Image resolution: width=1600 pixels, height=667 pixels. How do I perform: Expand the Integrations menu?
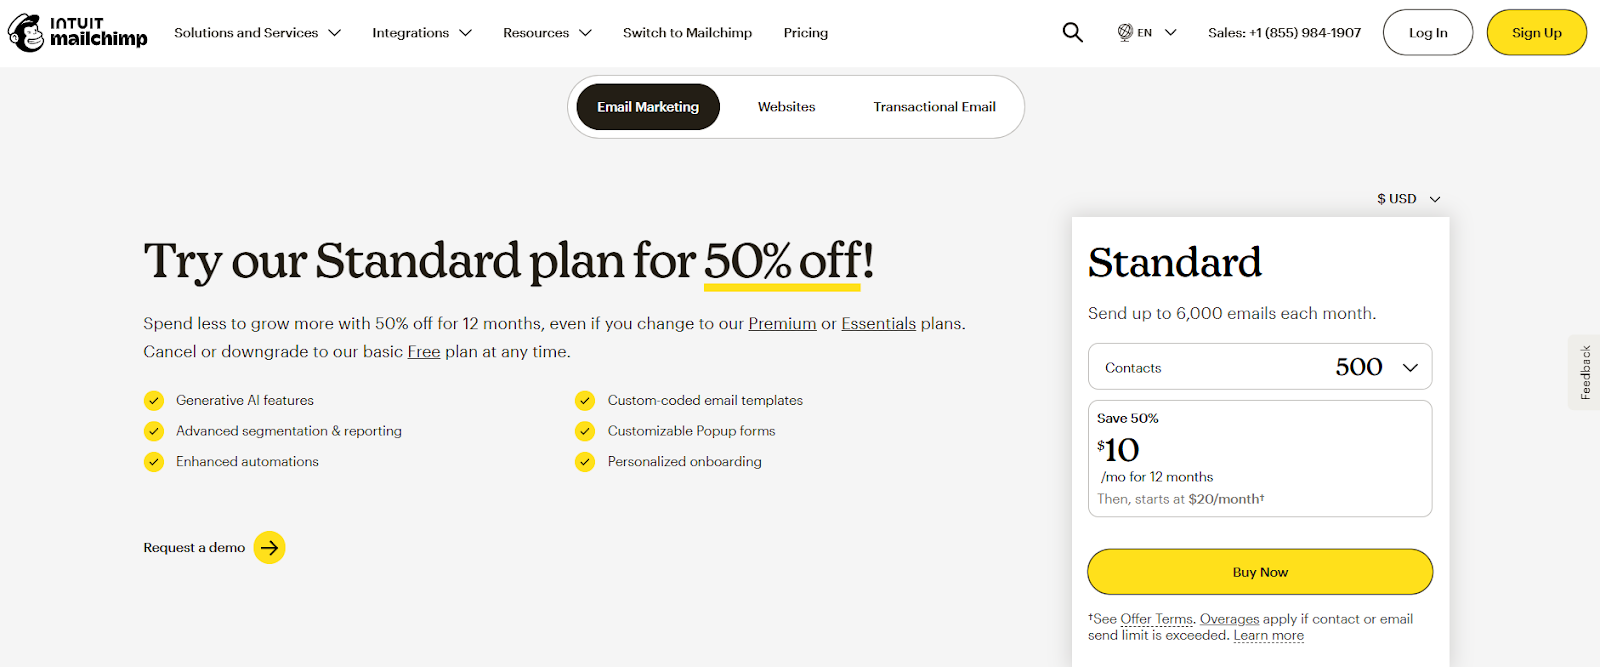point(421,33)
